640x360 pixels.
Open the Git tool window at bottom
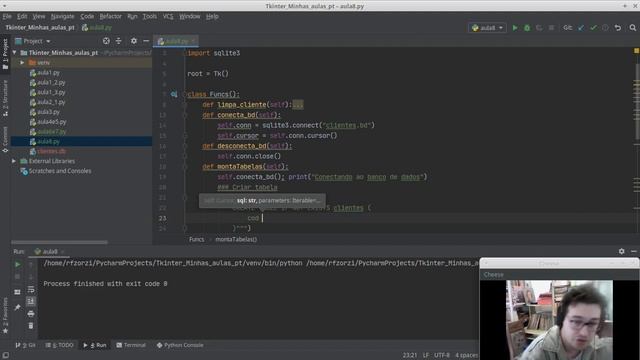click(x=25, y=345)
